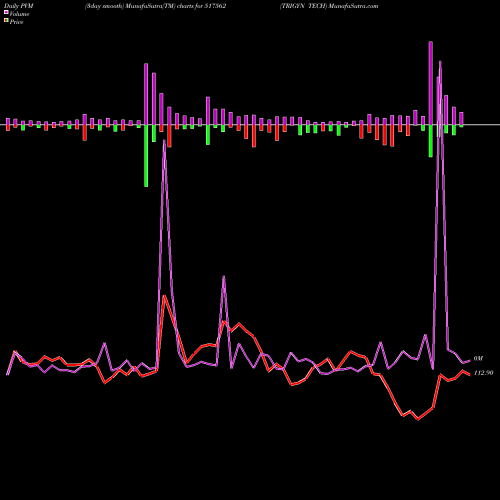Click the longest green bar below the axis
The width and height of the screenshot is (500, 500).
146,156
